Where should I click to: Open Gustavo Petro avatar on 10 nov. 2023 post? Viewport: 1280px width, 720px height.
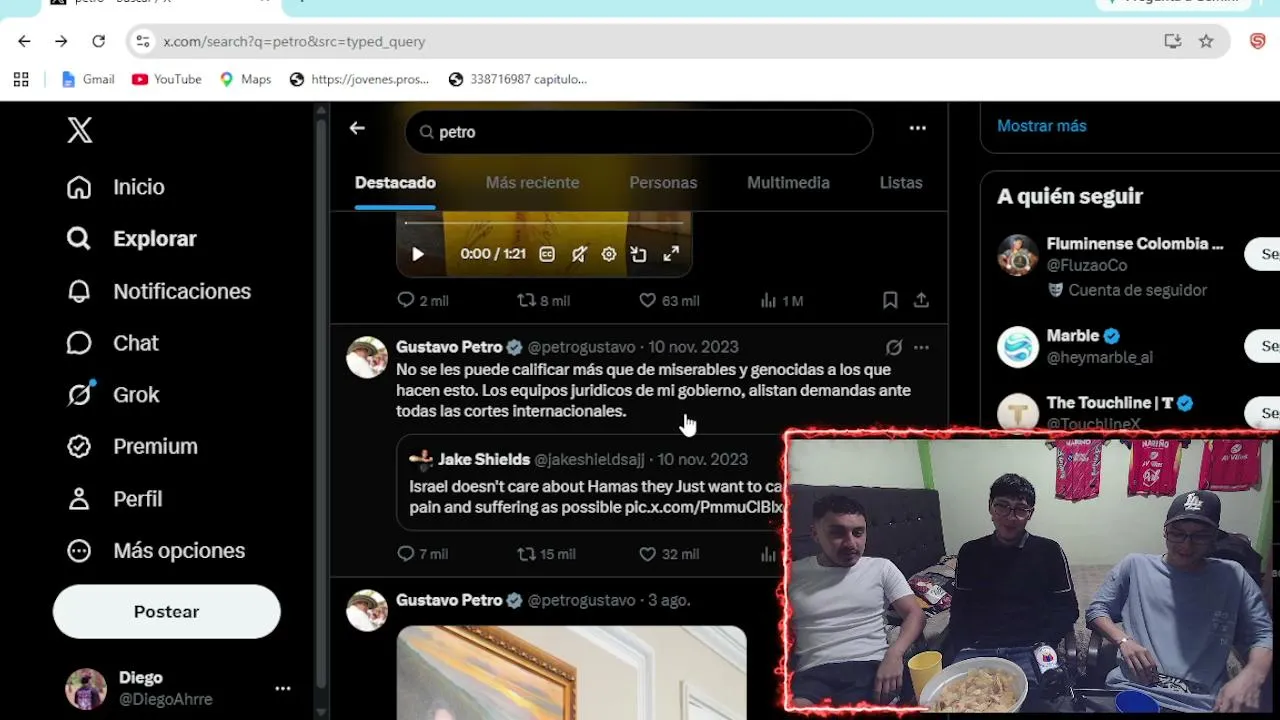pos(367,357)
